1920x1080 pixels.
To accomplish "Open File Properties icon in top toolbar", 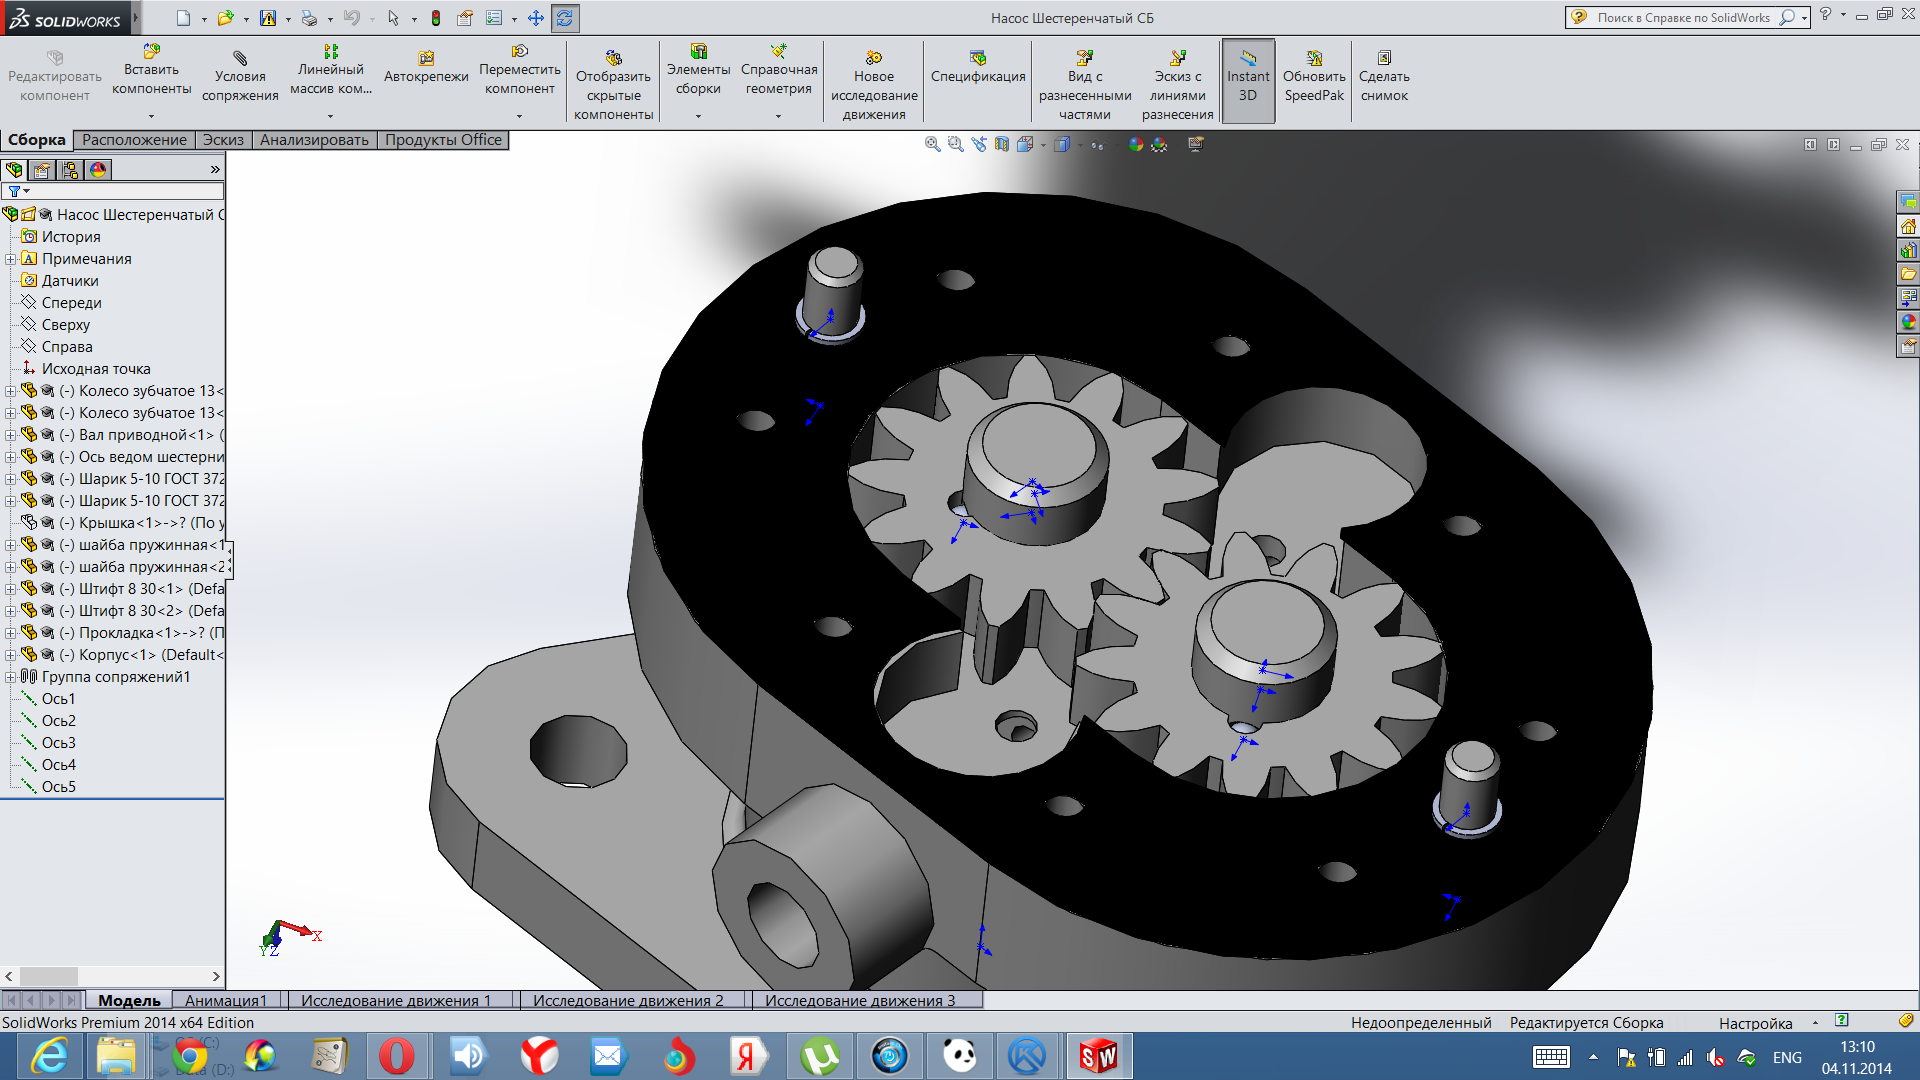I will pyautogui.click(x=465, y=18).
